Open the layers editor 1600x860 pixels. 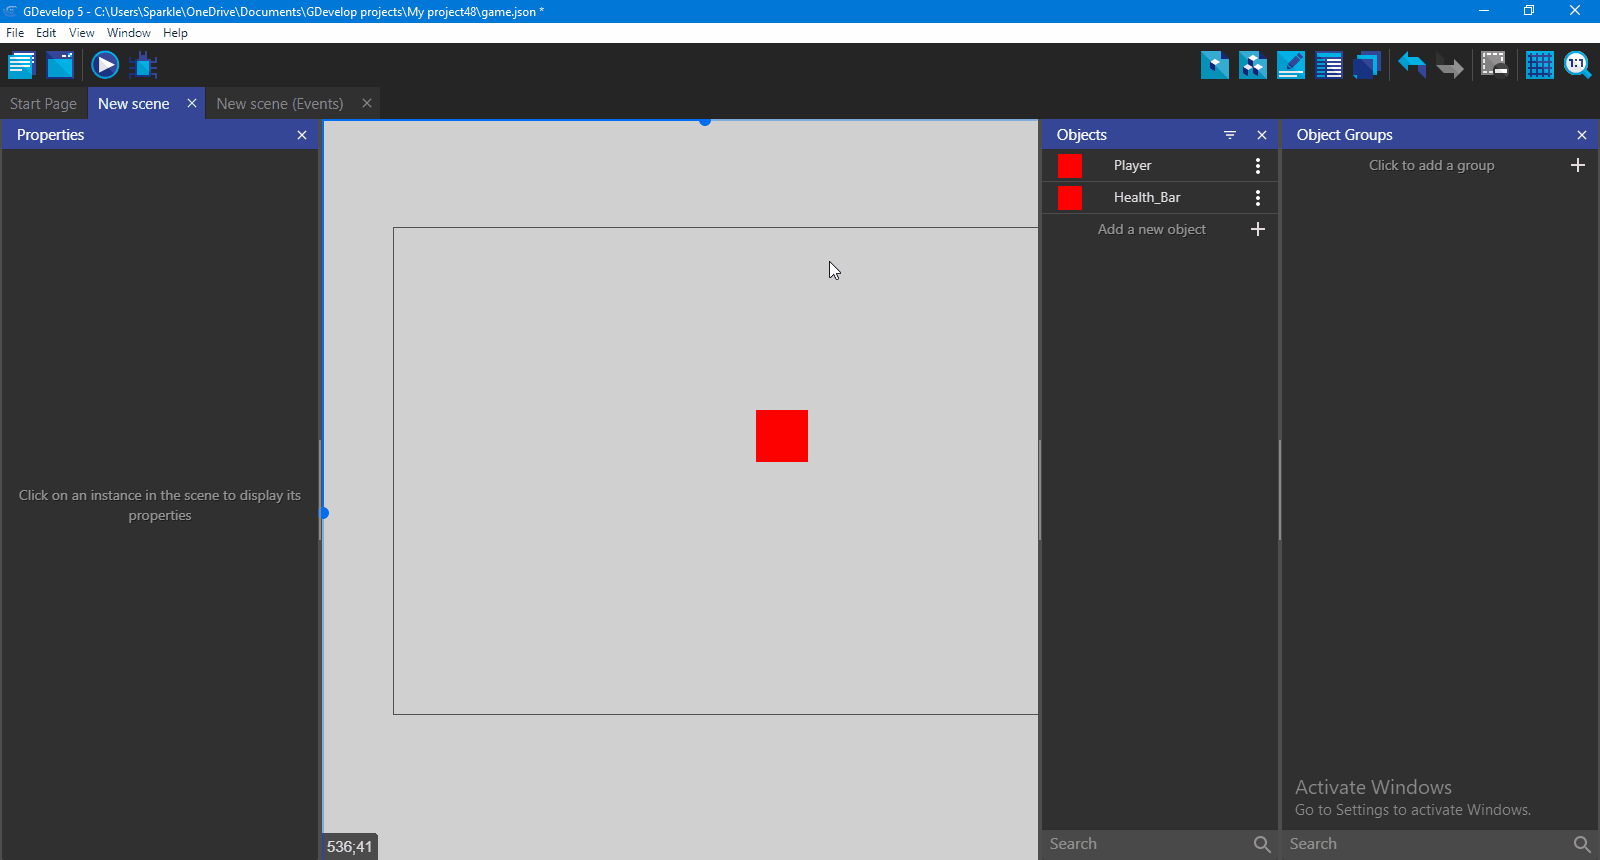[1366, 66]
